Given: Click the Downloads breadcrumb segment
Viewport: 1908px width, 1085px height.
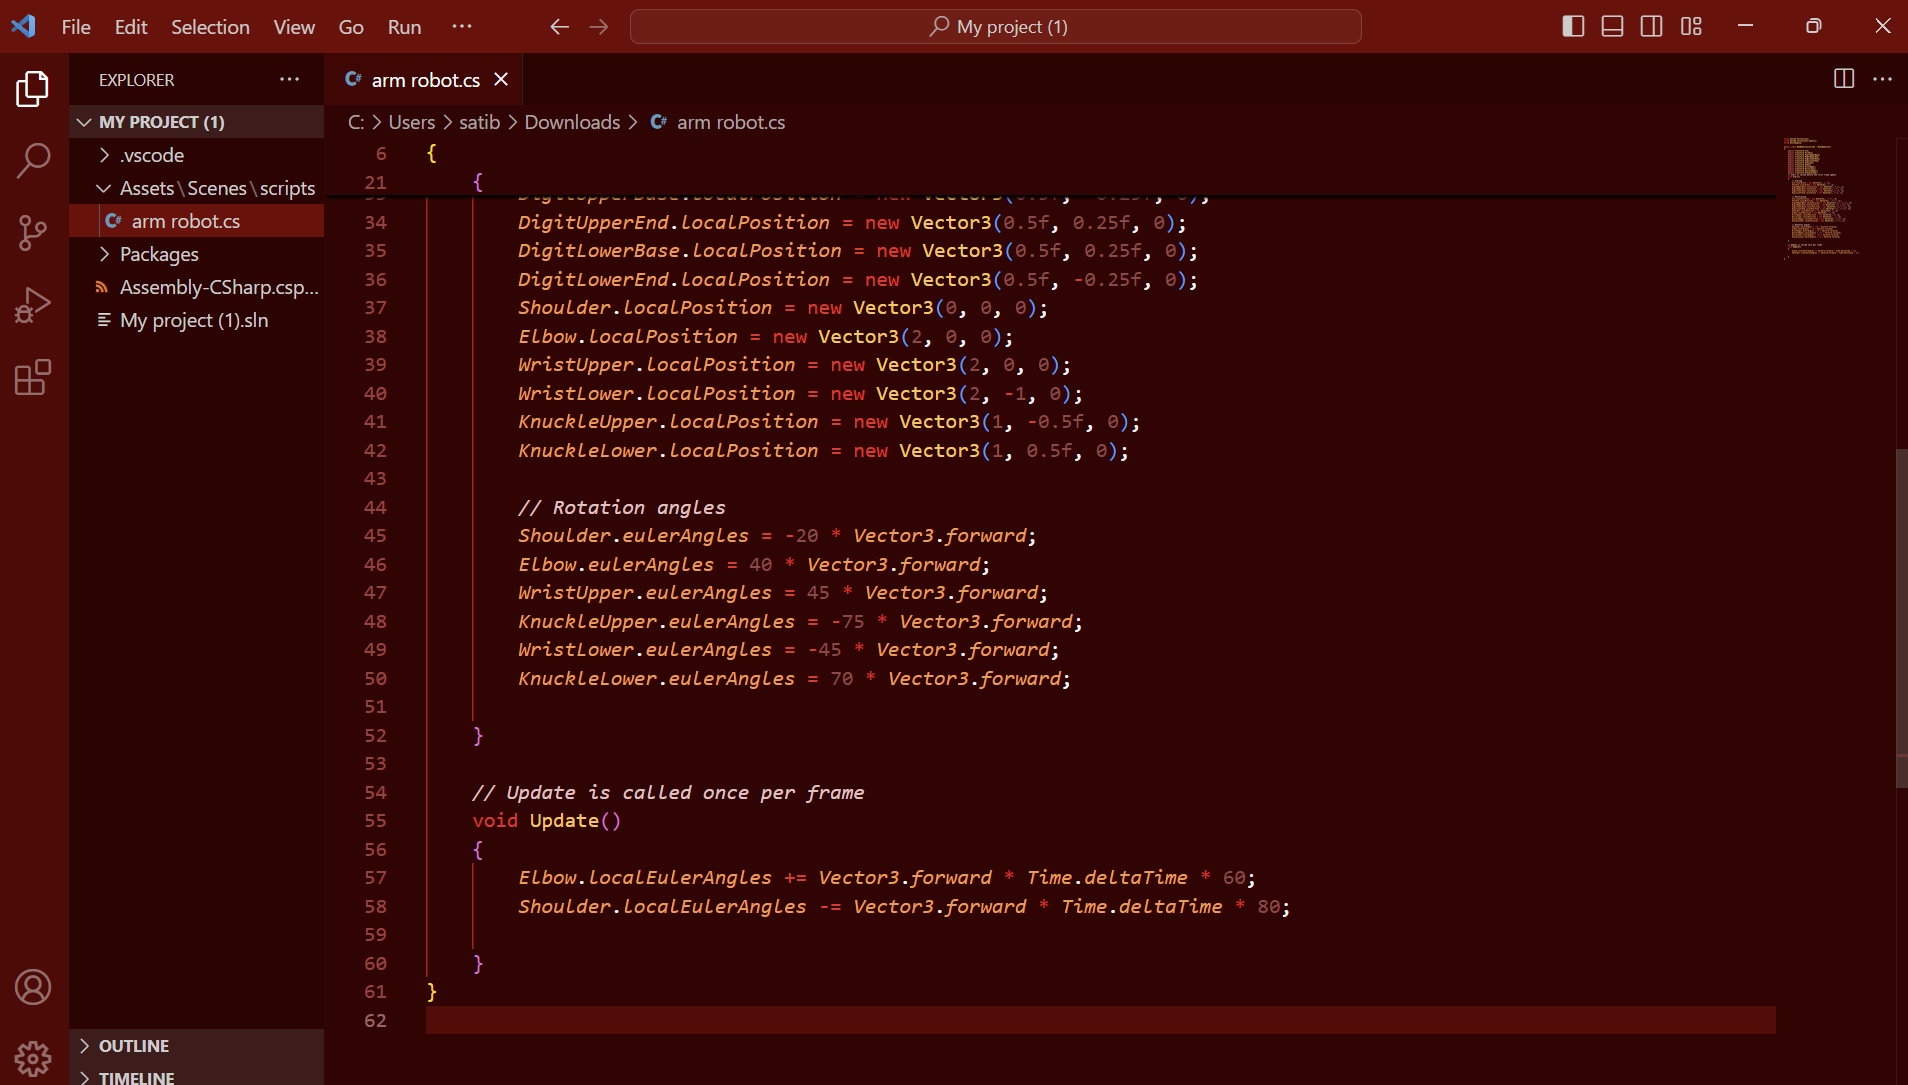Looking at the screenshot, I should (572, 122).
